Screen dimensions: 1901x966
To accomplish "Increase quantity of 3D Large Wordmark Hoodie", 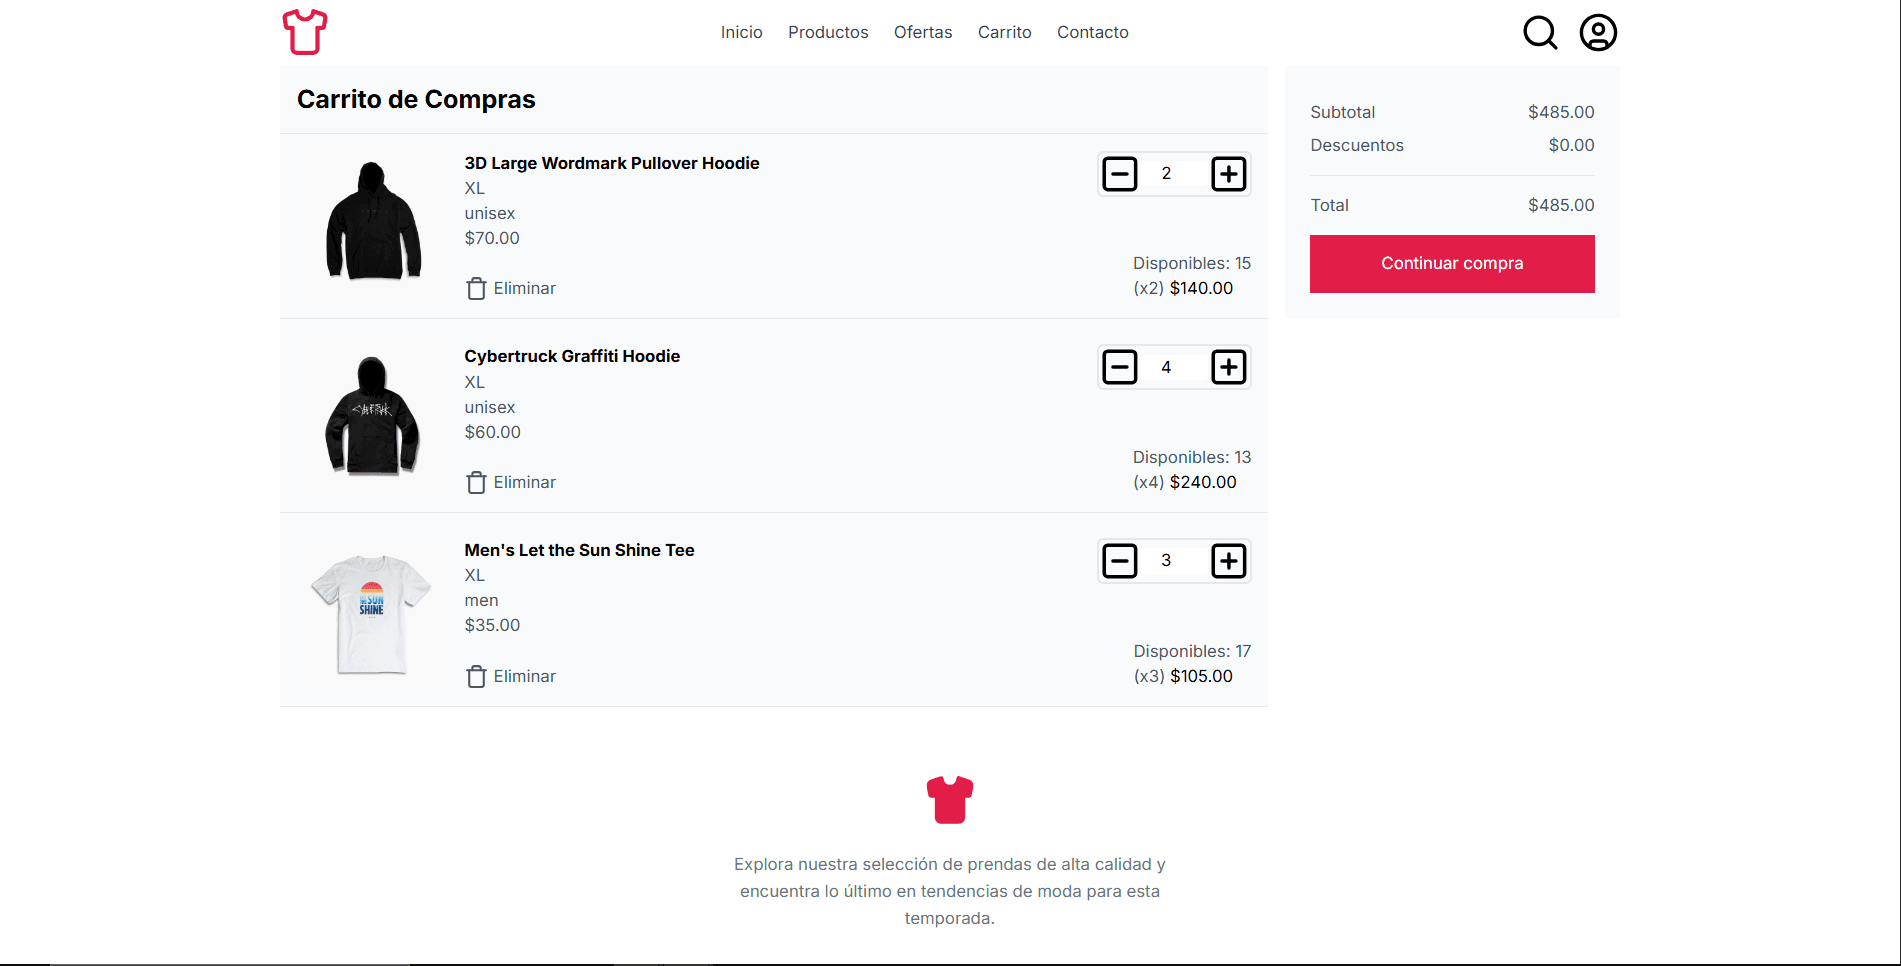I will [x=1228, y=174].
